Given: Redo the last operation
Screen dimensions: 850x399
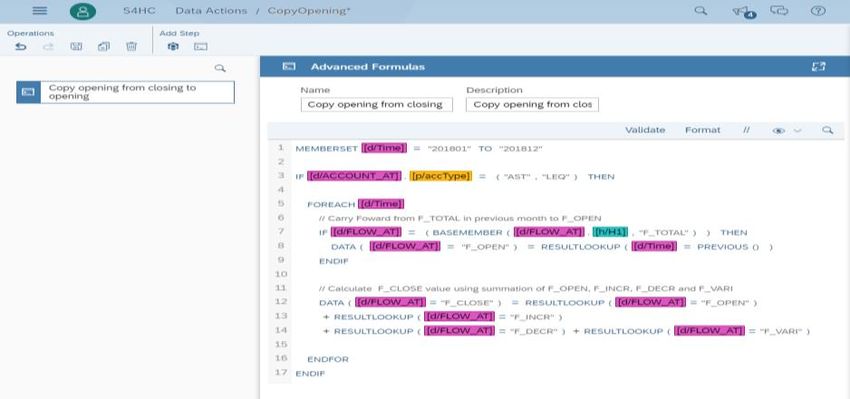Looking at the screenshot, I should point(49,47).
